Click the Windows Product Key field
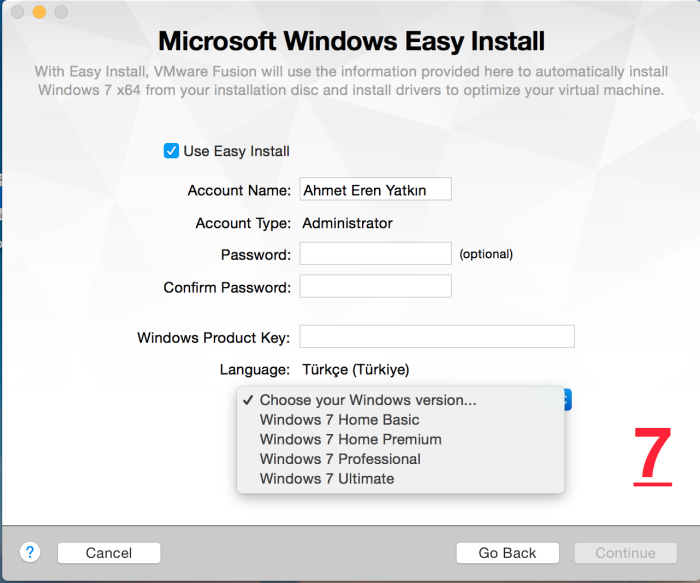This screenshot has width=700, height=583. pos(437,336)
